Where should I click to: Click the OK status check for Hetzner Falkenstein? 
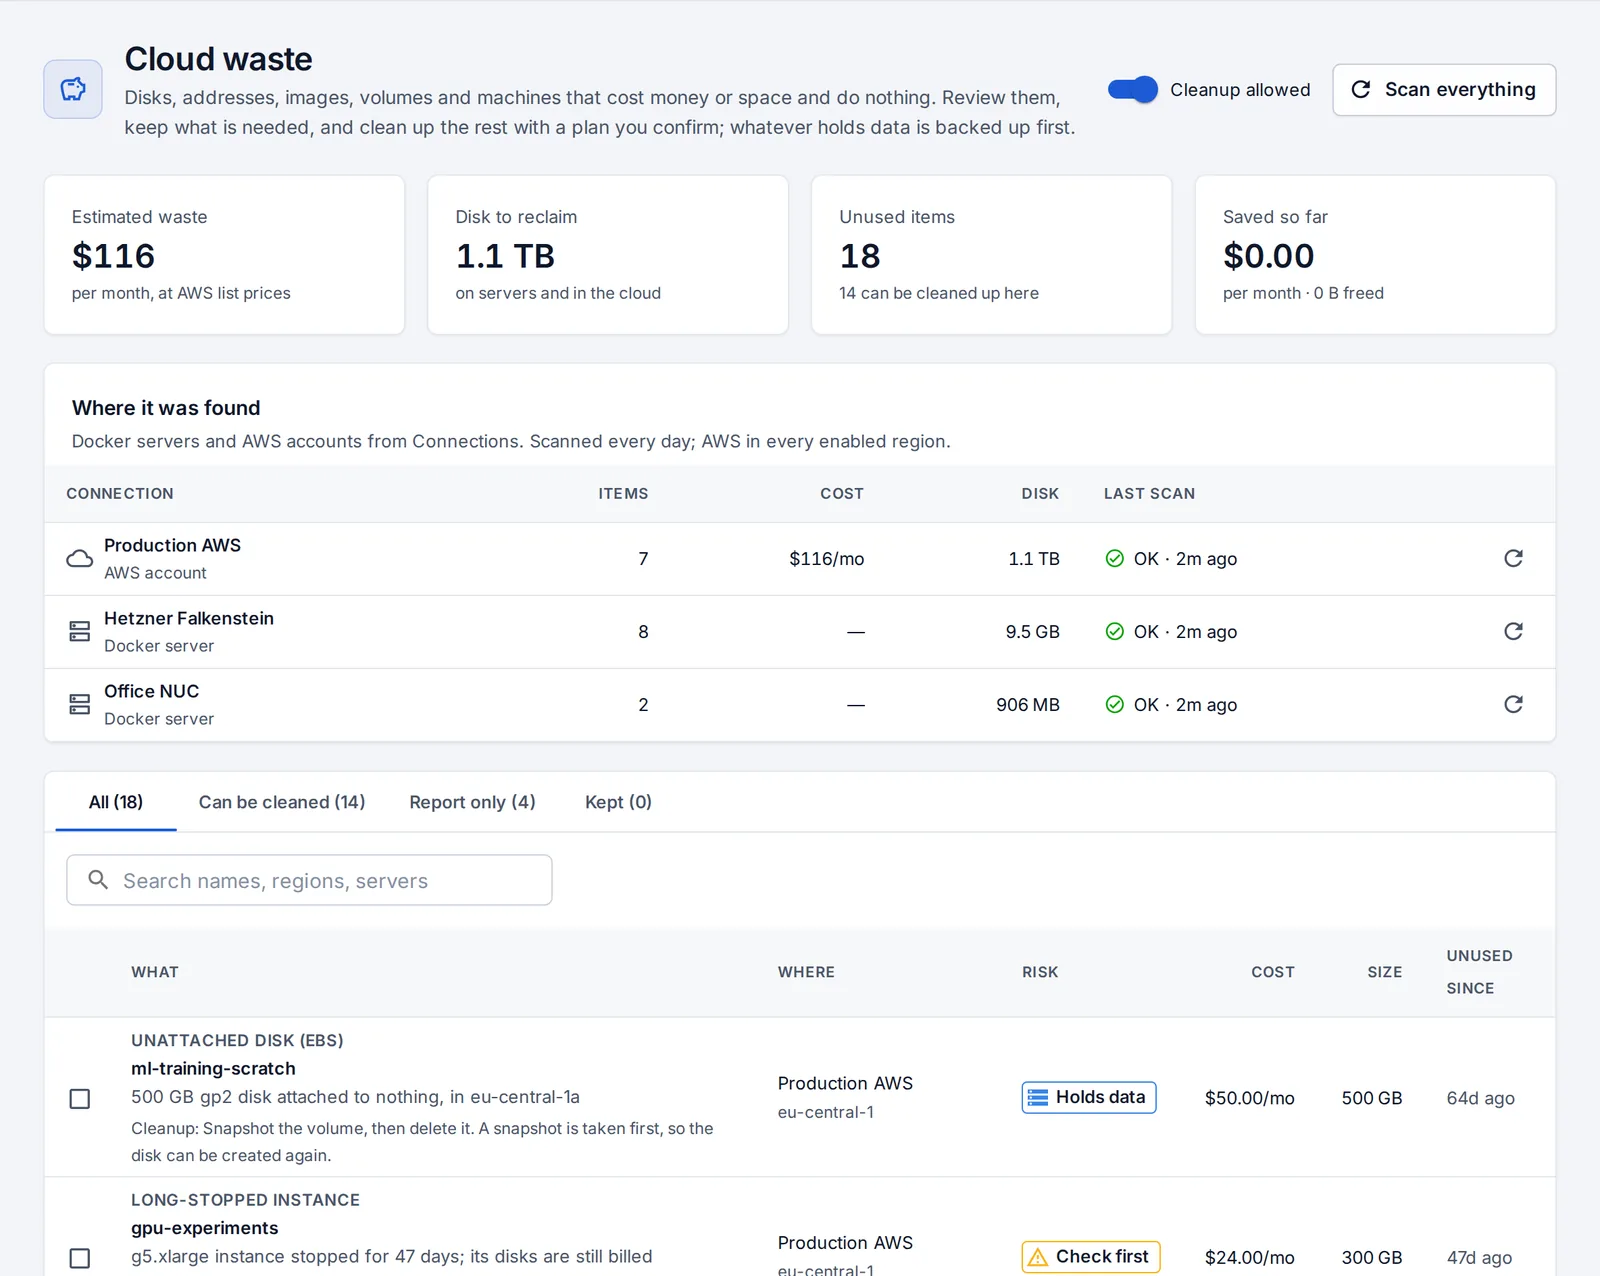click(x=1115, y=631)
